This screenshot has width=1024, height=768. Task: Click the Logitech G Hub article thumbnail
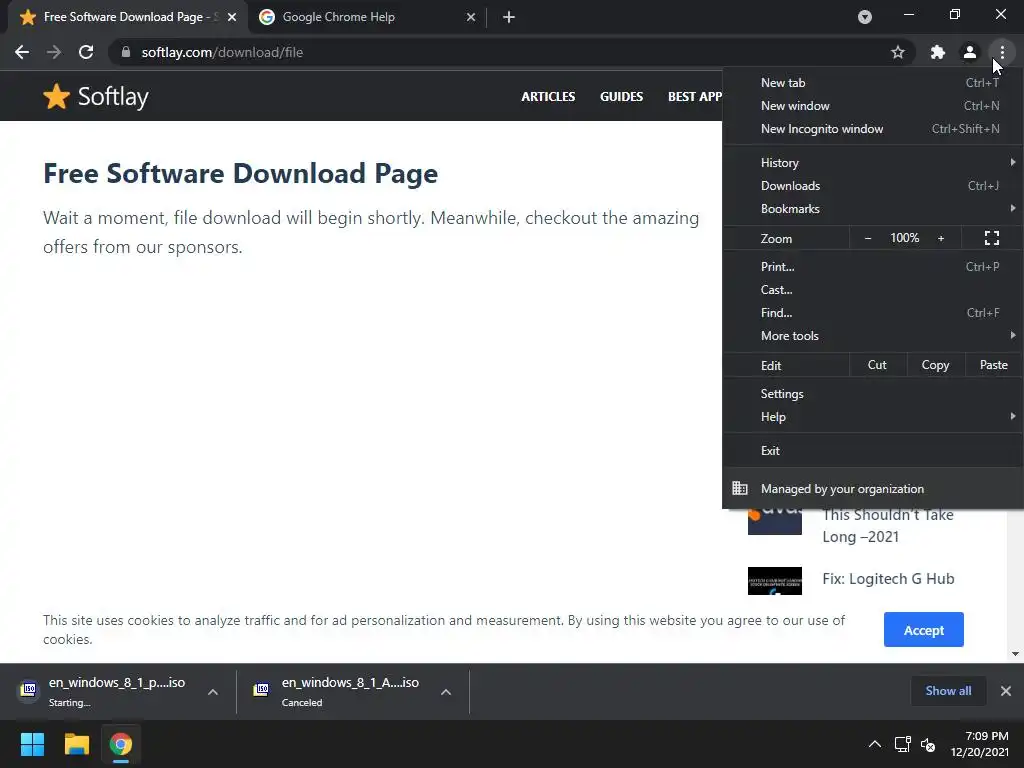coord(775,581)
